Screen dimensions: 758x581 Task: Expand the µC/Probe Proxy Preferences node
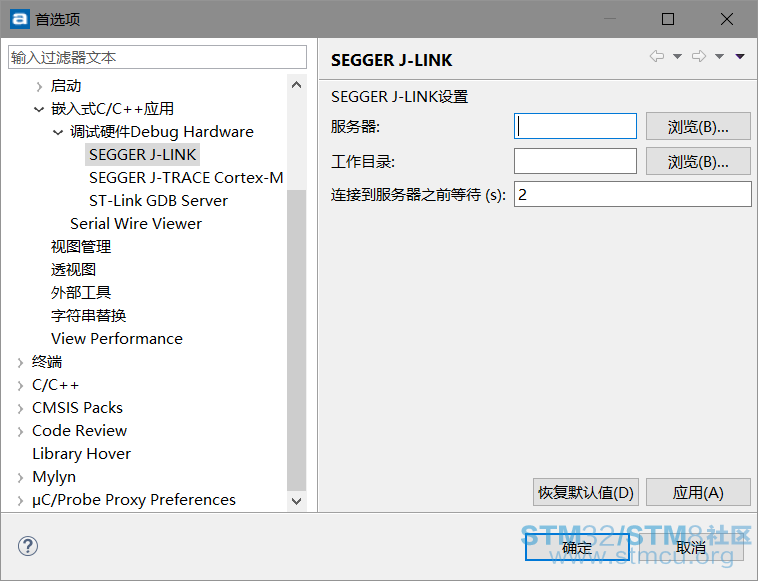click(x=20, y=500)
